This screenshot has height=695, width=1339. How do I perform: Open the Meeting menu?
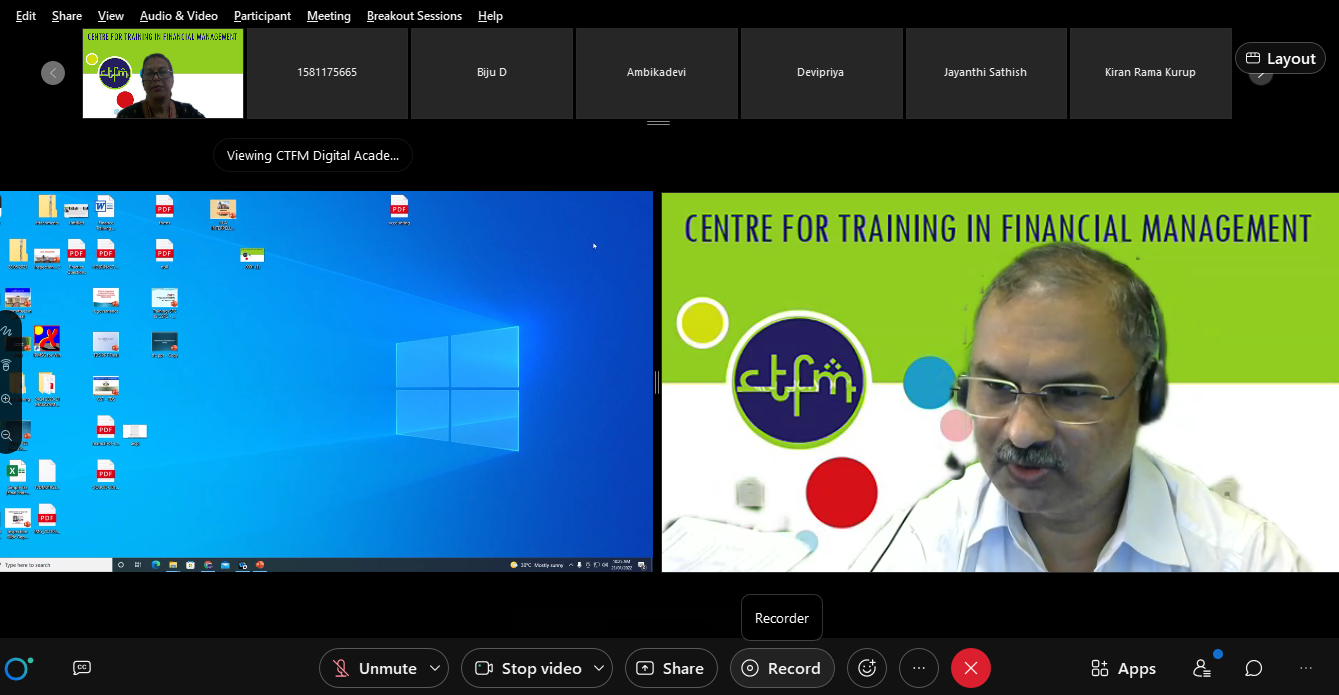329,16
